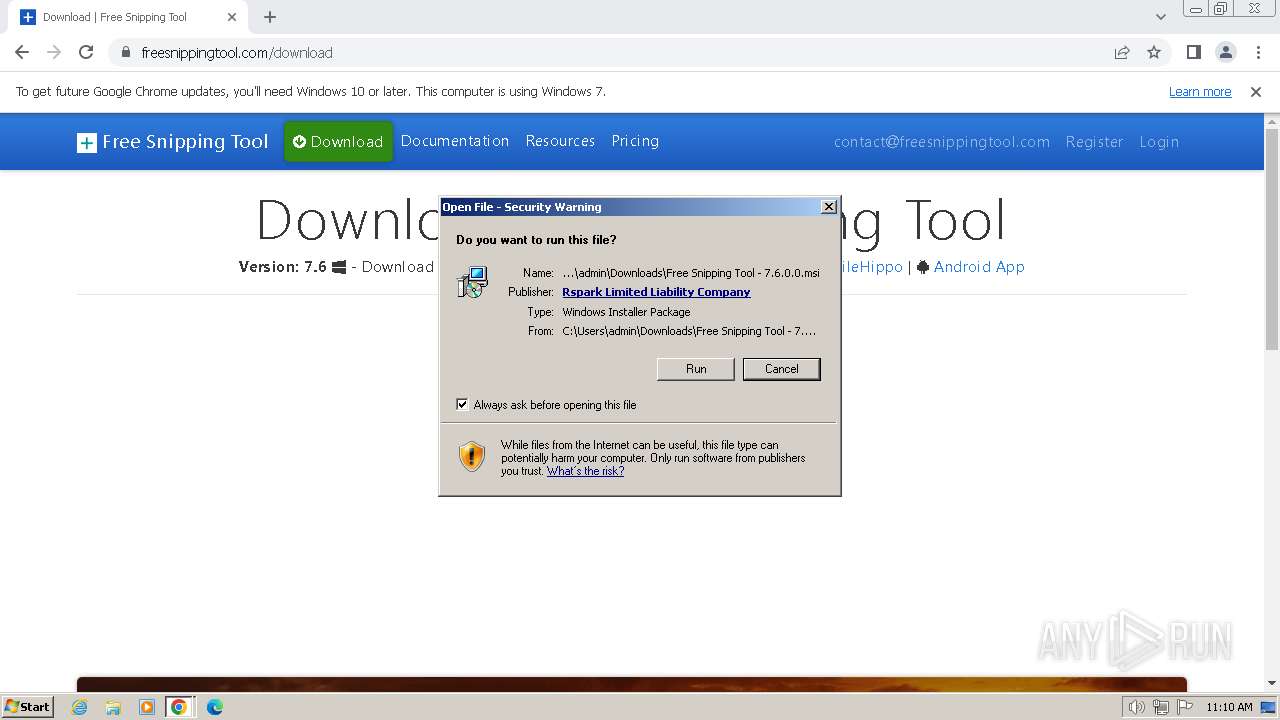
Task: Reload the page with the refresh icon
Action: pos(86,52)
